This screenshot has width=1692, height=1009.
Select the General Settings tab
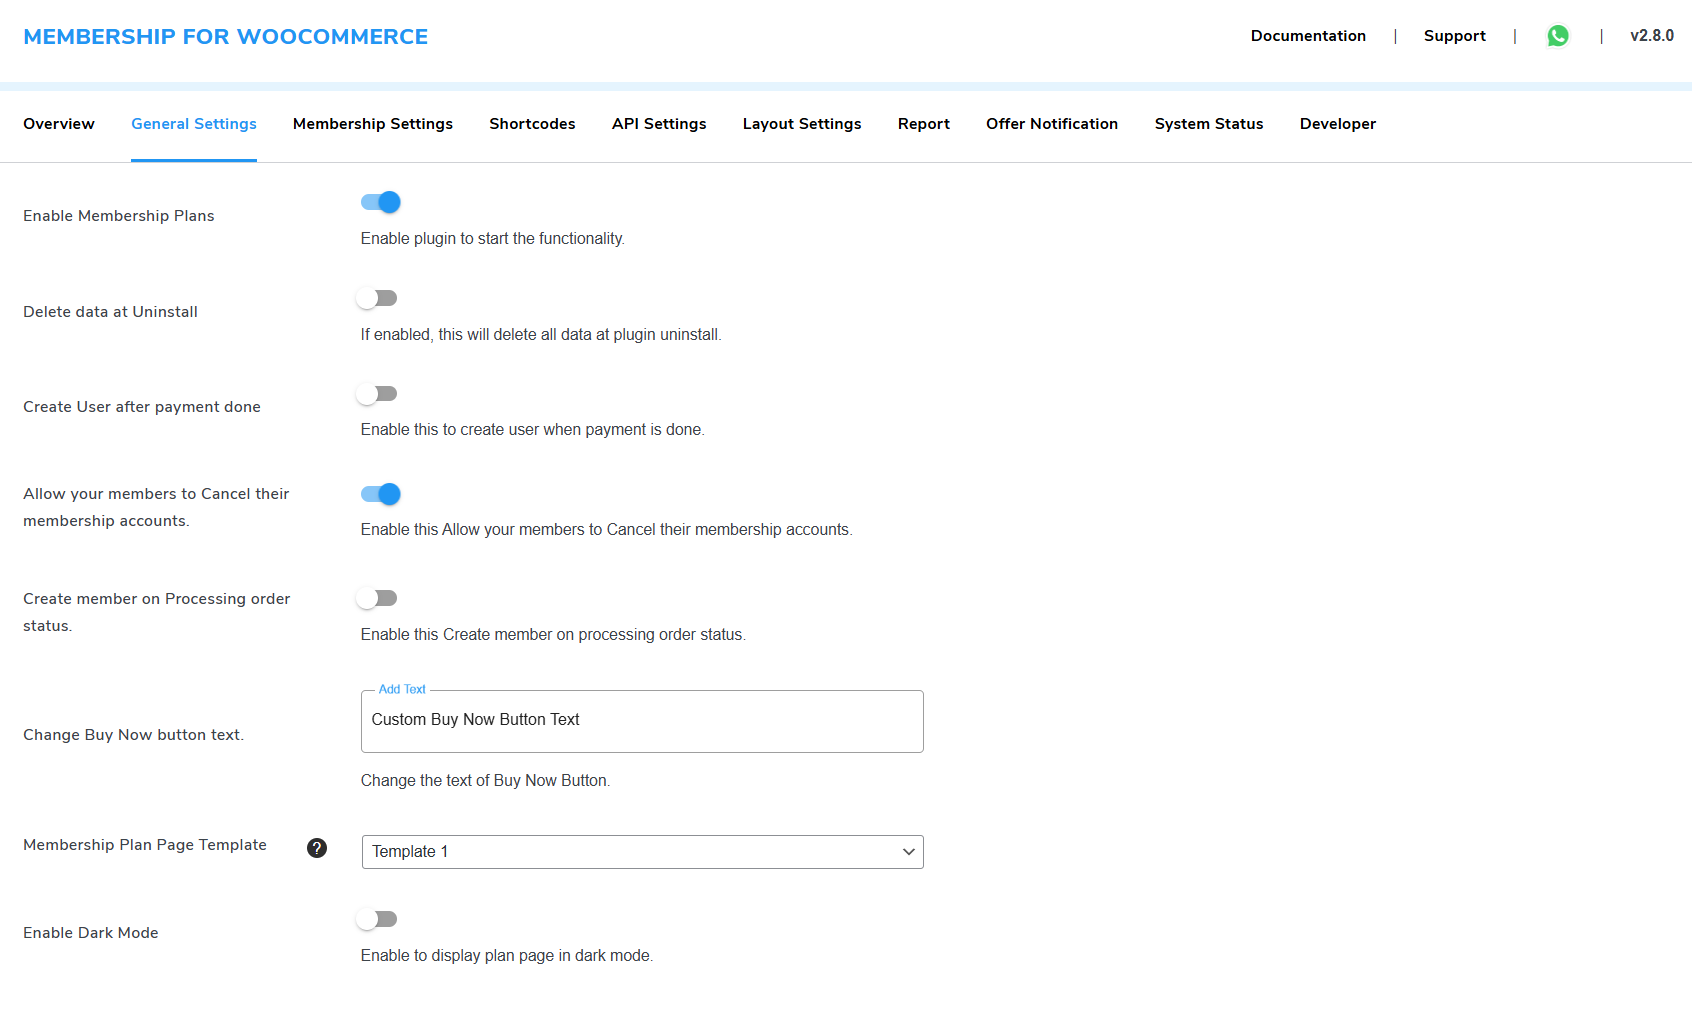(194, 124)
